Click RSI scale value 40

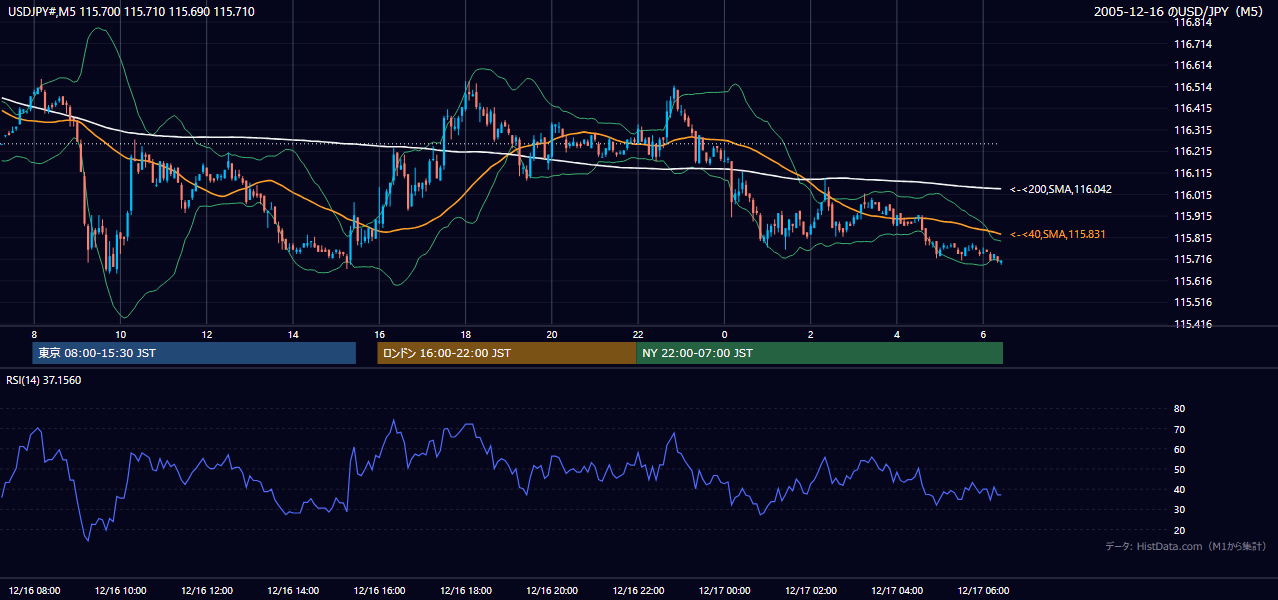pos(1179,489)
